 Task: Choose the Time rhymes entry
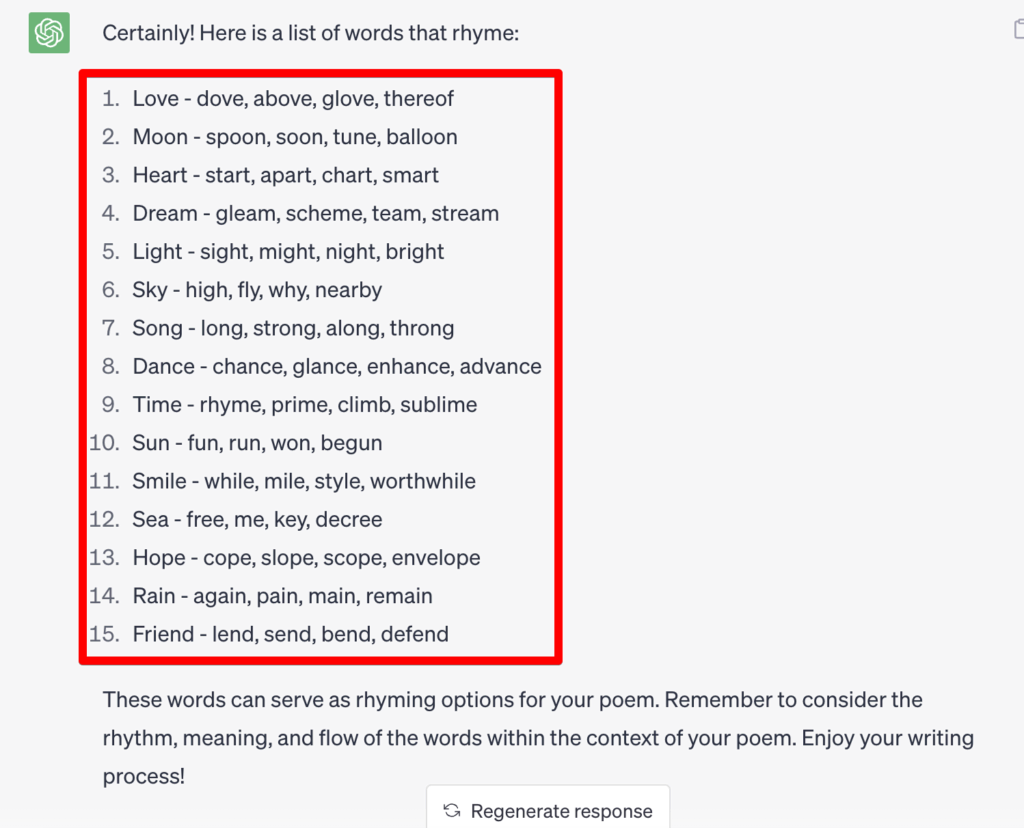coord(305,405)
